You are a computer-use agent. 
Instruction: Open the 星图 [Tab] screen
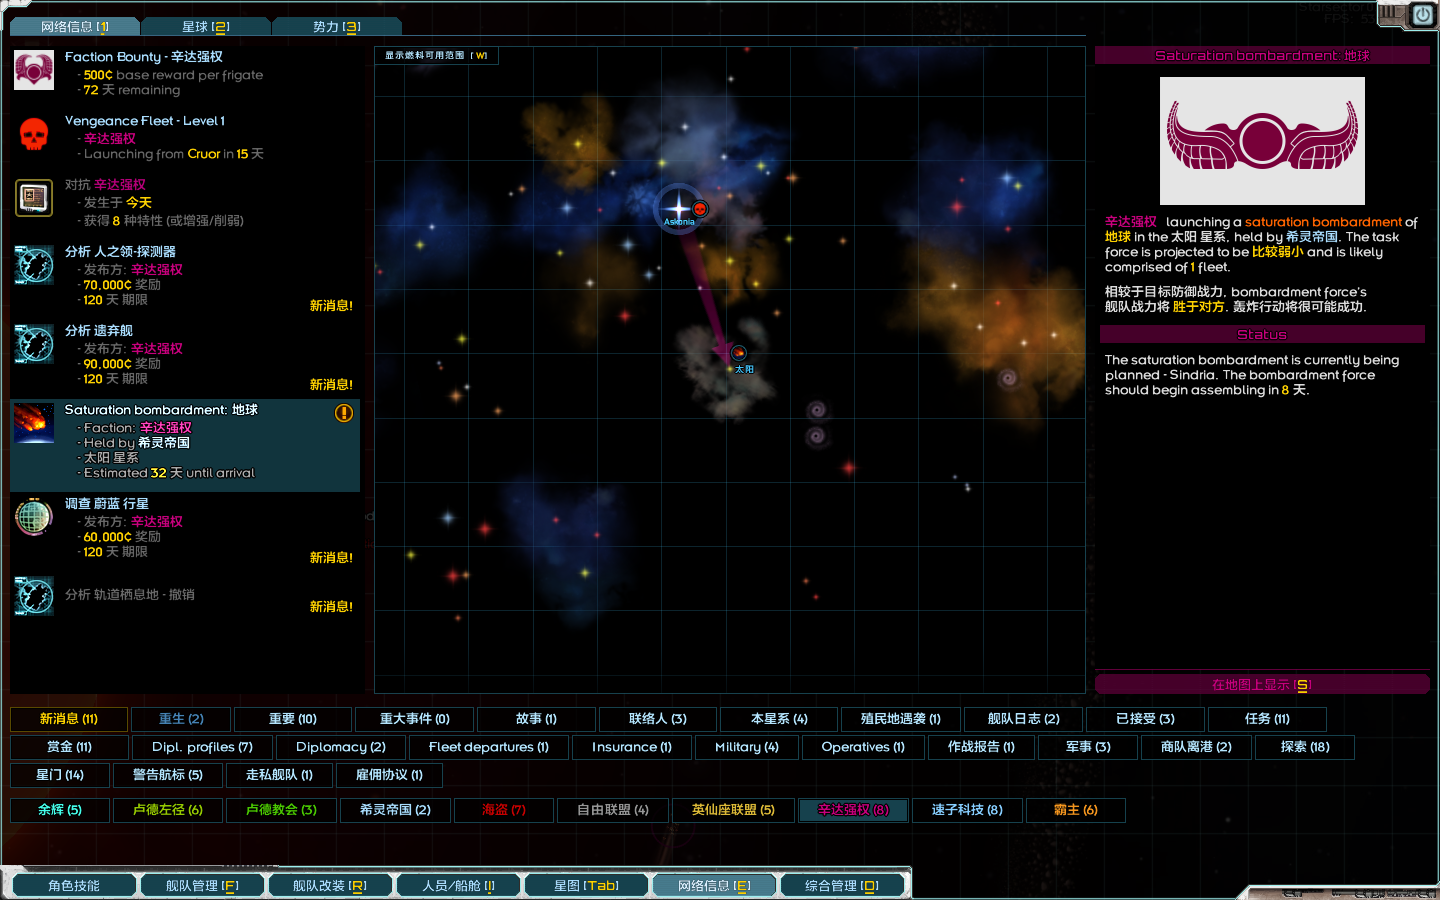tap(586, 886)
